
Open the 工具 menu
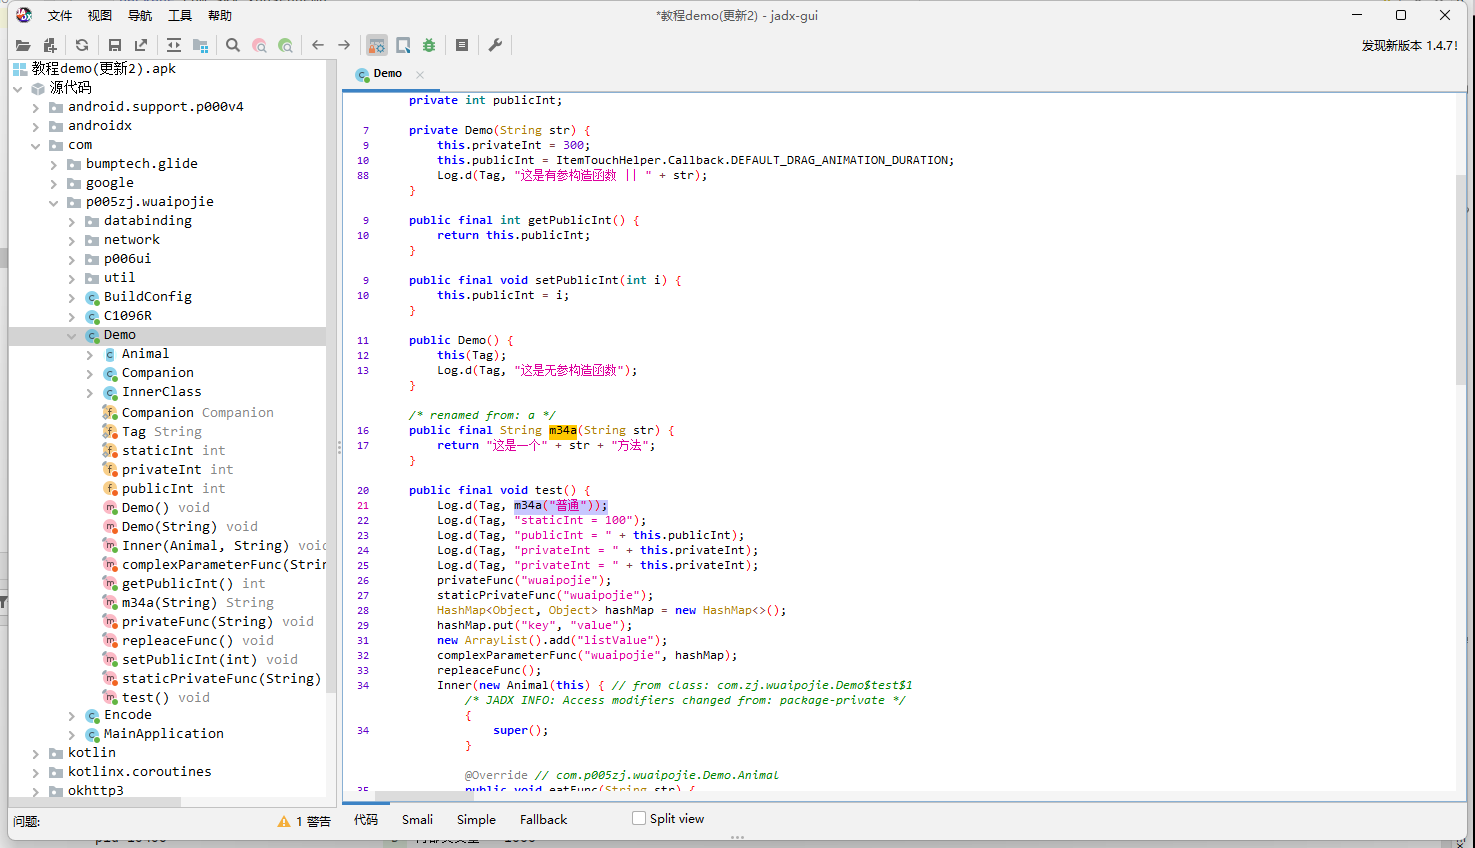click(180, 16)
